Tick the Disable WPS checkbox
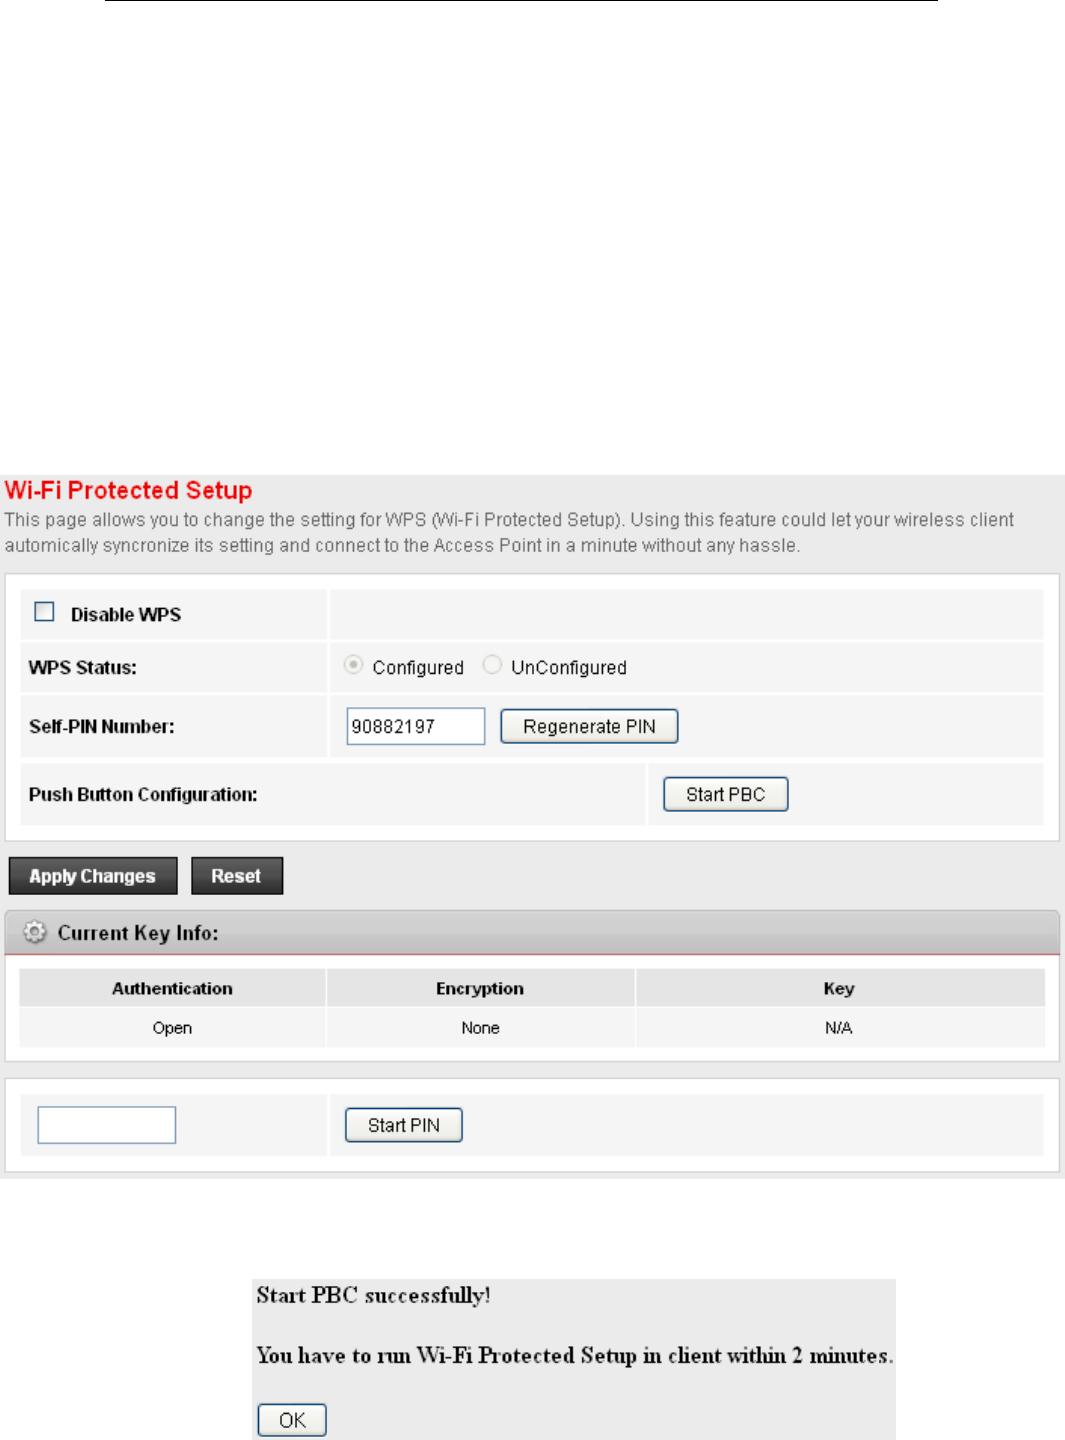The height and width of the screenshot is (1440, 1065). point(45,612)
